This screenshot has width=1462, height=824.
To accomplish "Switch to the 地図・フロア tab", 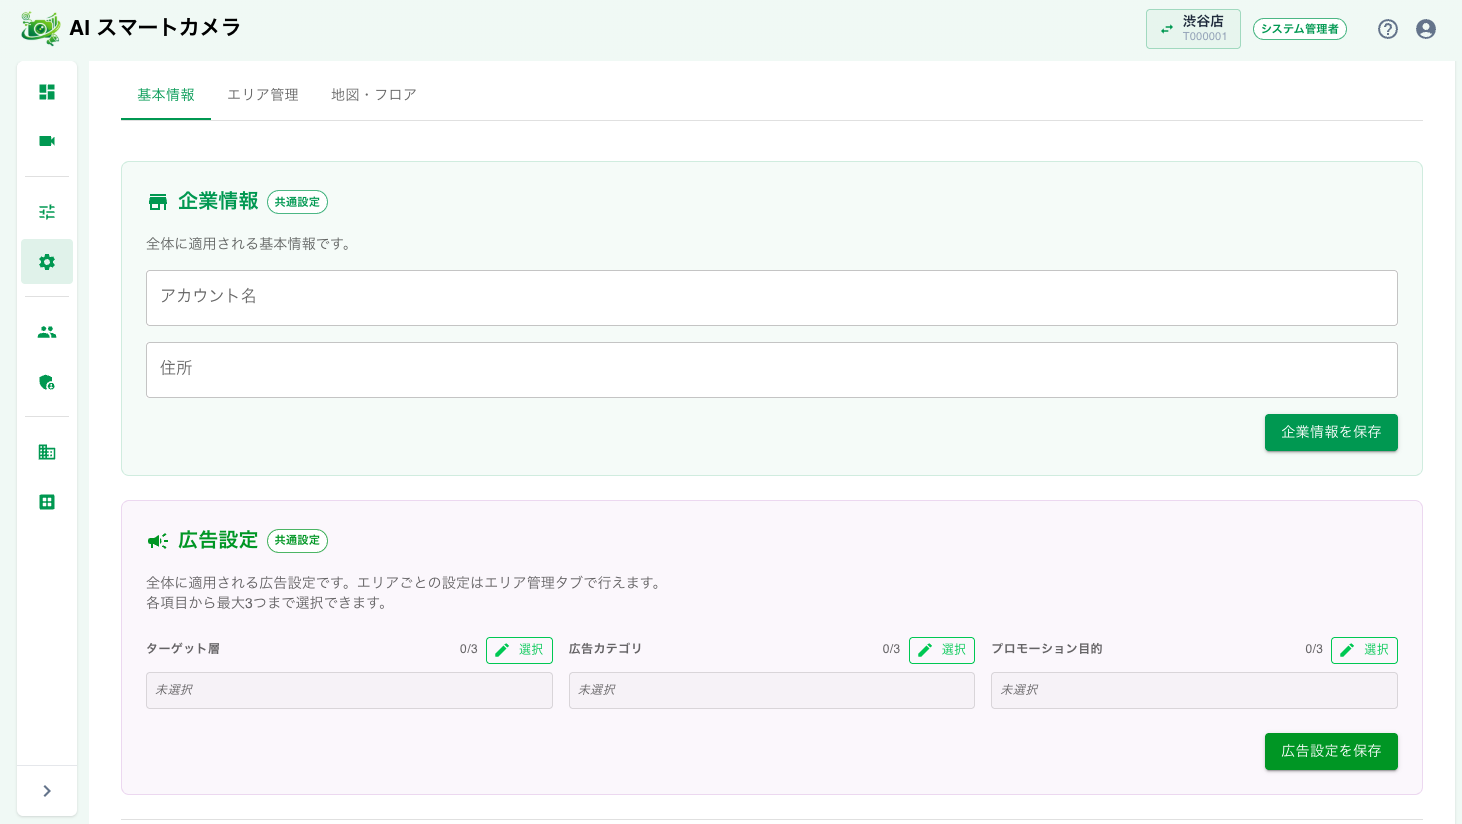I will pos(374,95).
